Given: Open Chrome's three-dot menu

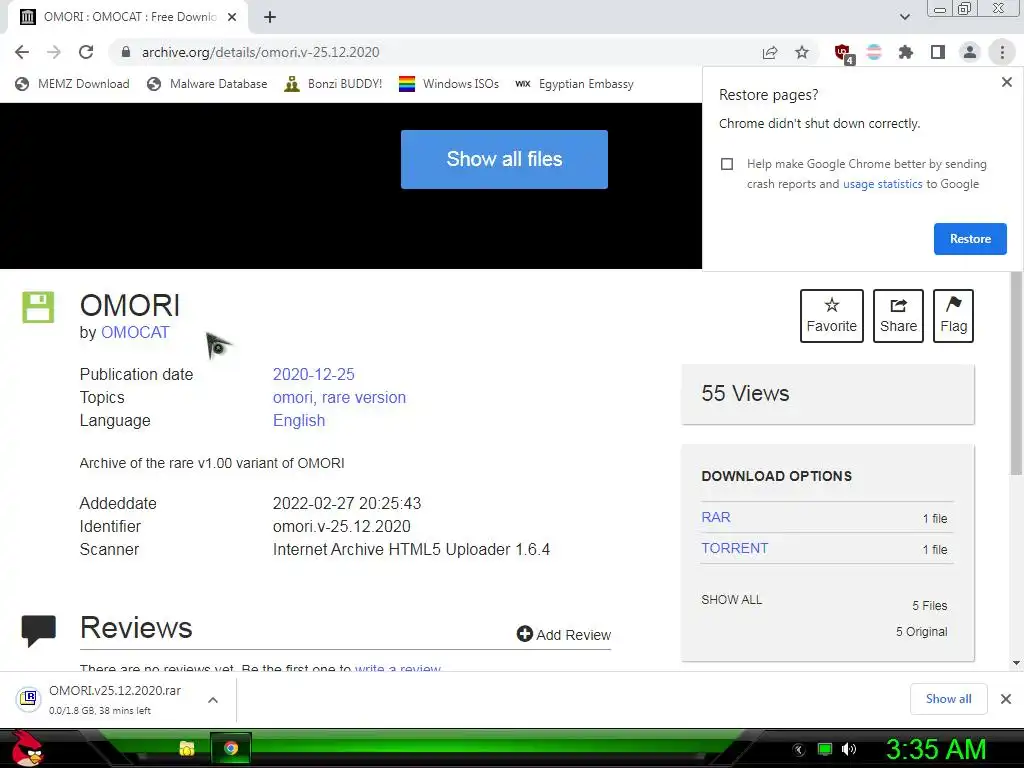Looking at the screenshot, I should [1002, 52].
